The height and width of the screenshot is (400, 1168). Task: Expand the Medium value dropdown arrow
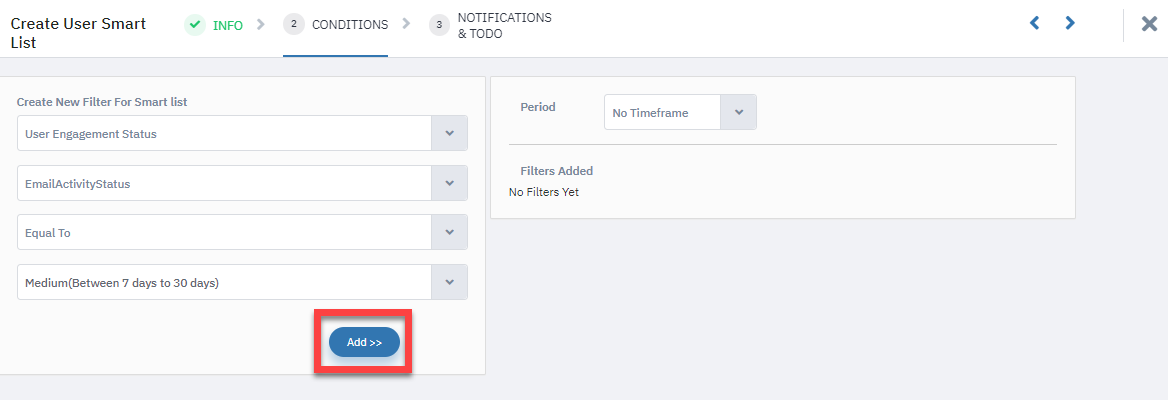pos(449,282)
